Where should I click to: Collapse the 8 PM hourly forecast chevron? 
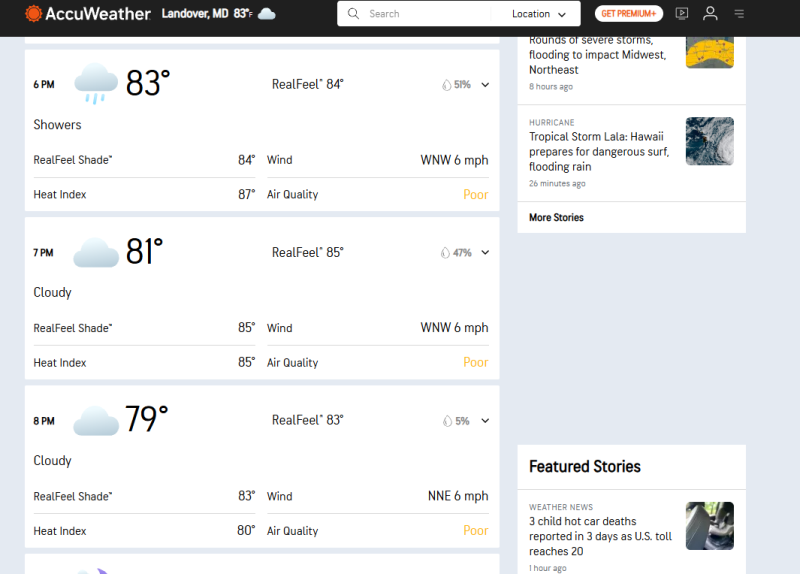point(485,421)
